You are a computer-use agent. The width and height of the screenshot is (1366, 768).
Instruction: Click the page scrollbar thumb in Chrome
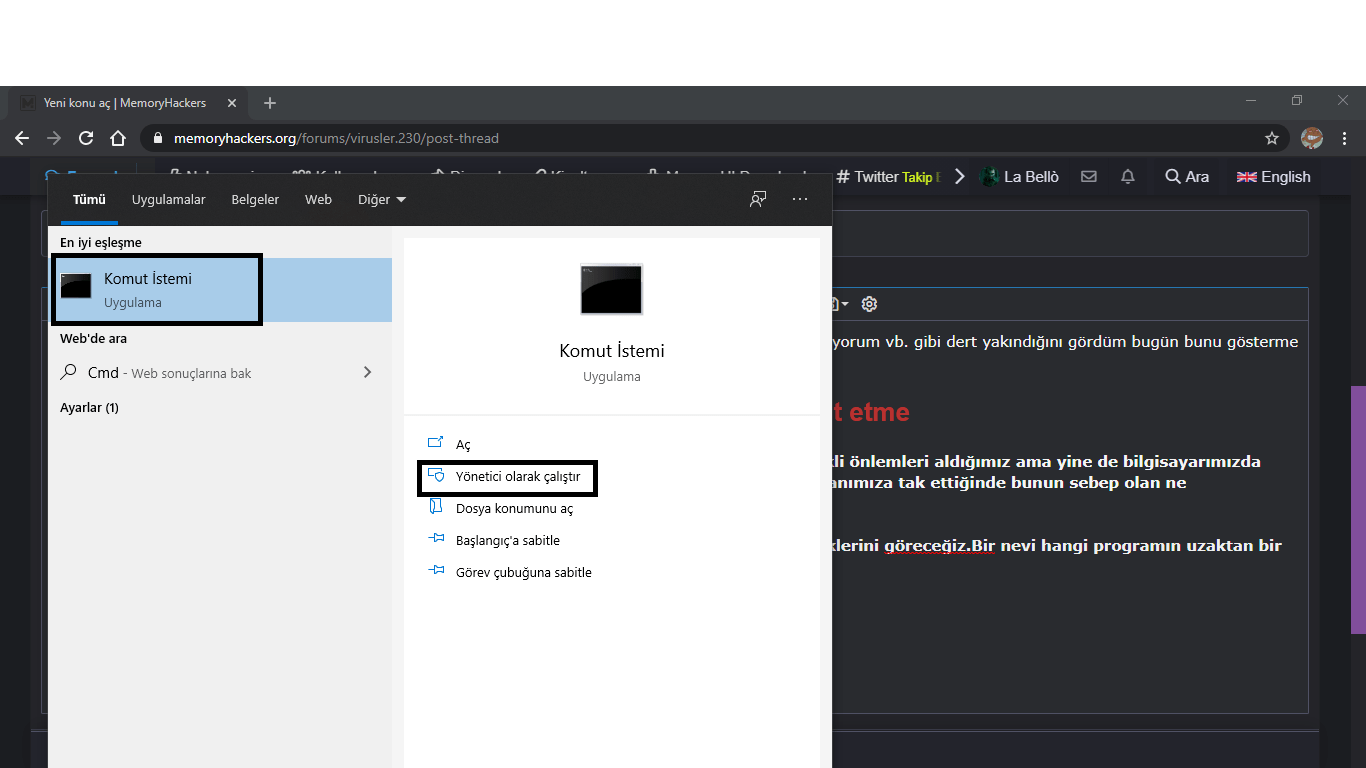pyautogui.click(x=1358, y=510)
